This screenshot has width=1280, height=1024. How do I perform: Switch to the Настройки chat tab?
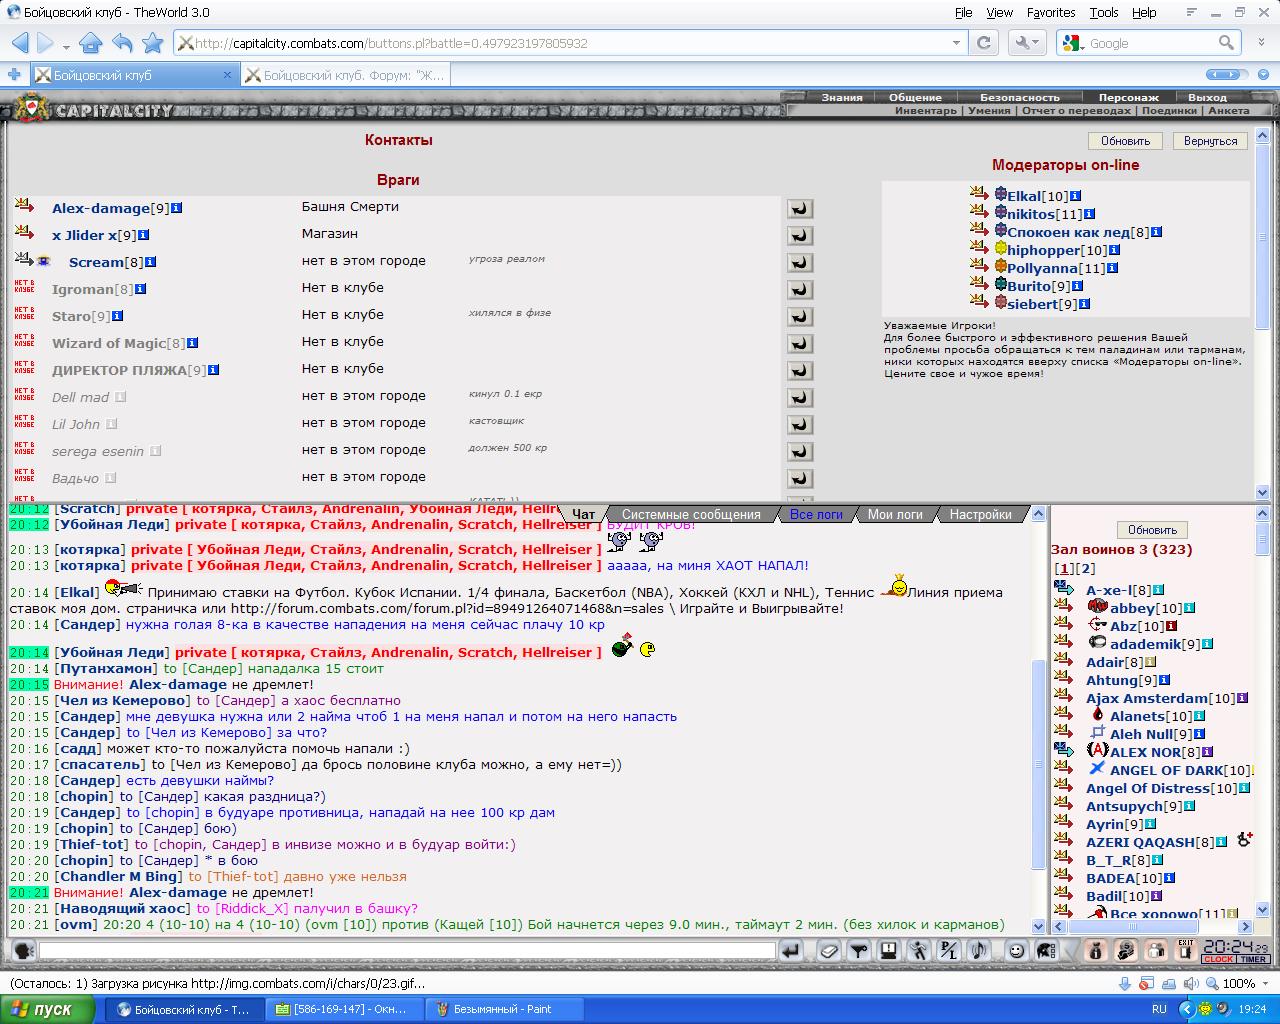pos(980,514)
